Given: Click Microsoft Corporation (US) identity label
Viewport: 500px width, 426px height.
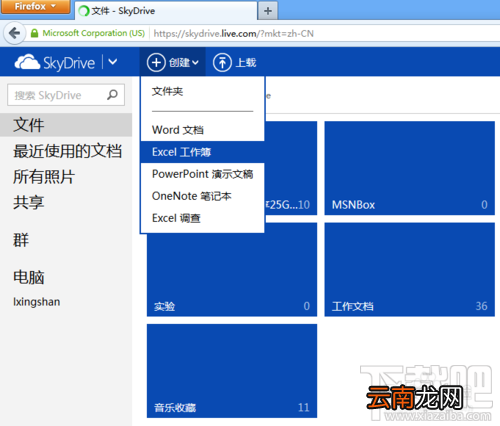Looking at the screenshot, I should [x=94, y=33].
